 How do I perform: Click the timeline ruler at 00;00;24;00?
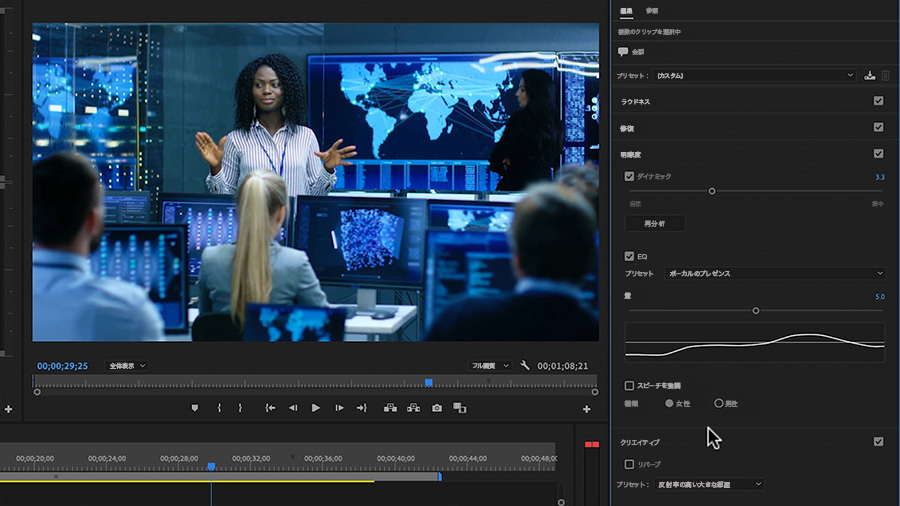point(107,458)
